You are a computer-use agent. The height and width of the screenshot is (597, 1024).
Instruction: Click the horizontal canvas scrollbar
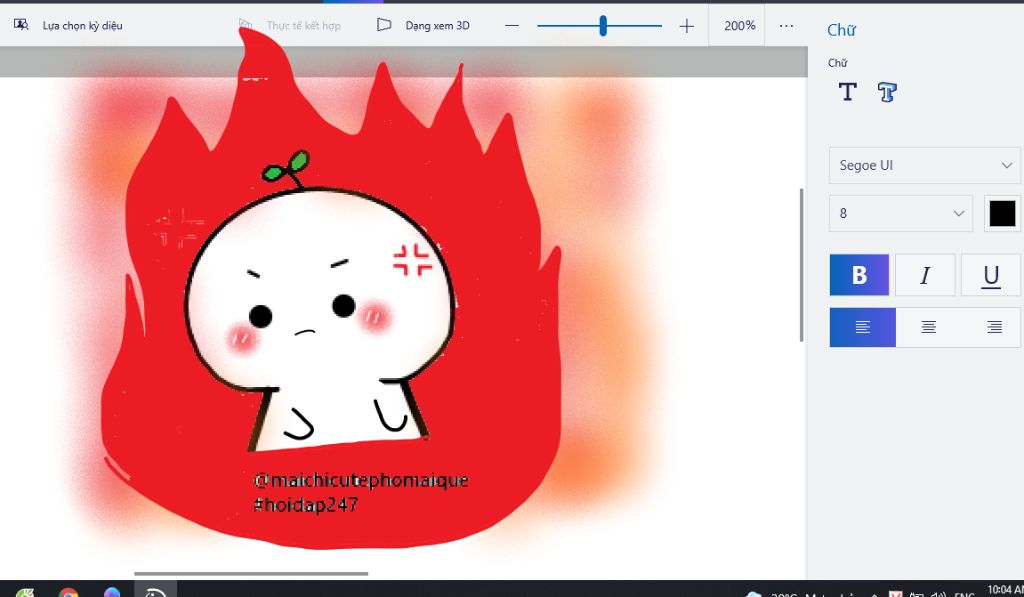coord(251,573)
